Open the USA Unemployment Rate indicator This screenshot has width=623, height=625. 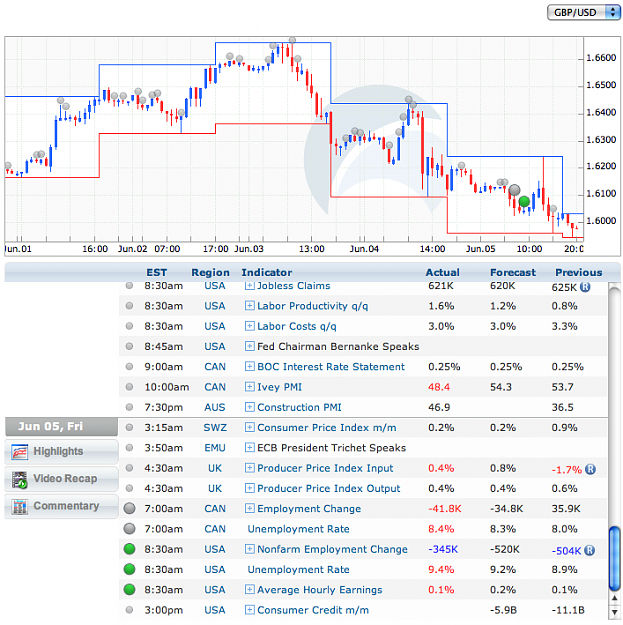point(298,570)
